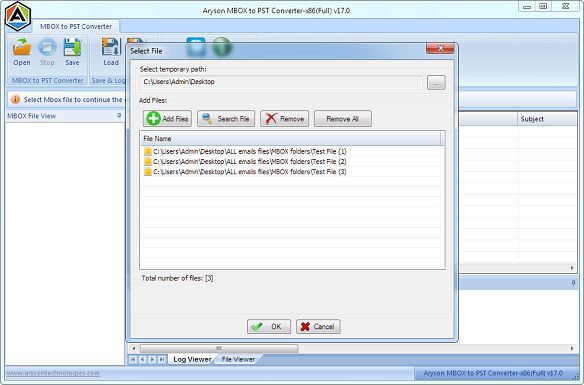The image size is (584, 385).
Task: Click the pin icon in MBOX File View
Action: tap(119, 115)
